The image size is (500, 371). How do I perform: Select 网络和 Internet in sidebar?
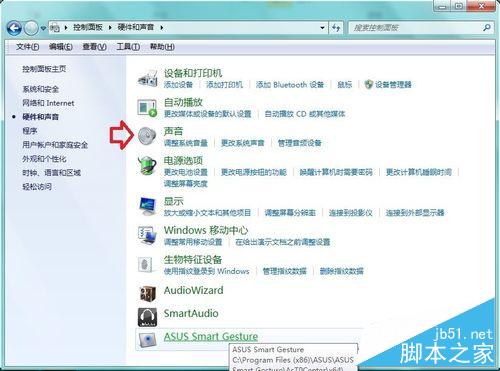(x=48, y=103)
